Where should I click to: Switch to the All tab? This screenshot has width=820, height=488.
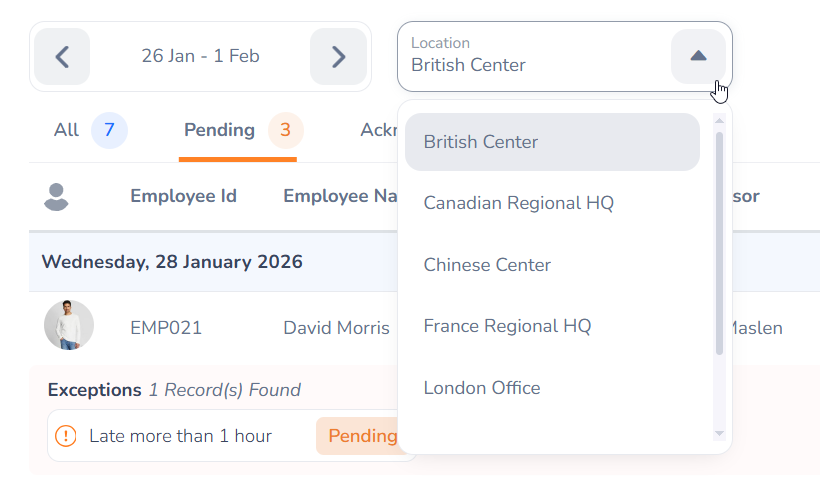tap(67, 130)
